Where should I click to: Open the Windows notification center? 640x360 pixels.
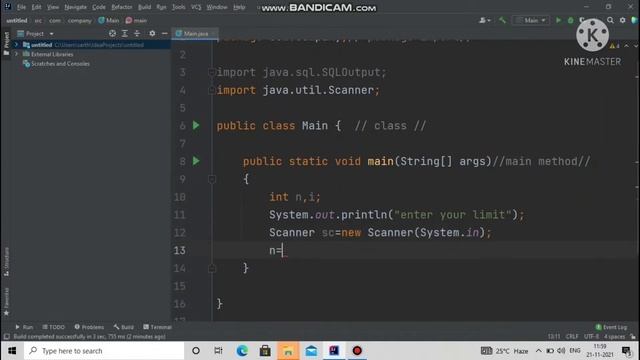point(627,351)
